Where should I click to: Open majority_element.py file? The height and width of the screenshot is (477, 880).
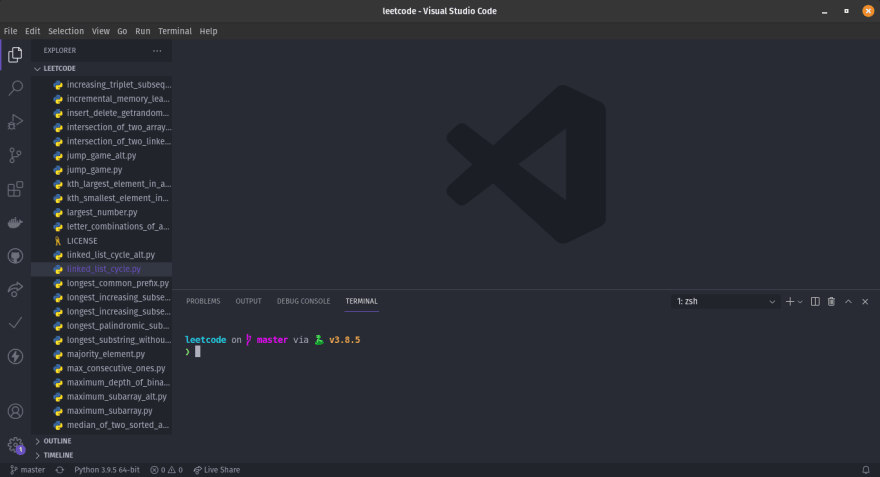tap(102, 354)
